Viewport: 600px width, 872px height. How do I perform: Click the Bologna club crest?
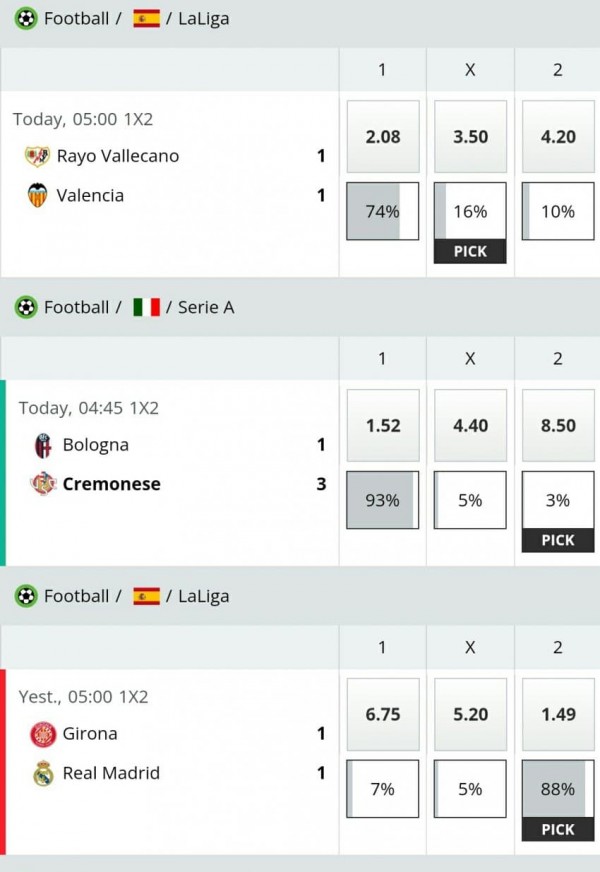[43, 445]
